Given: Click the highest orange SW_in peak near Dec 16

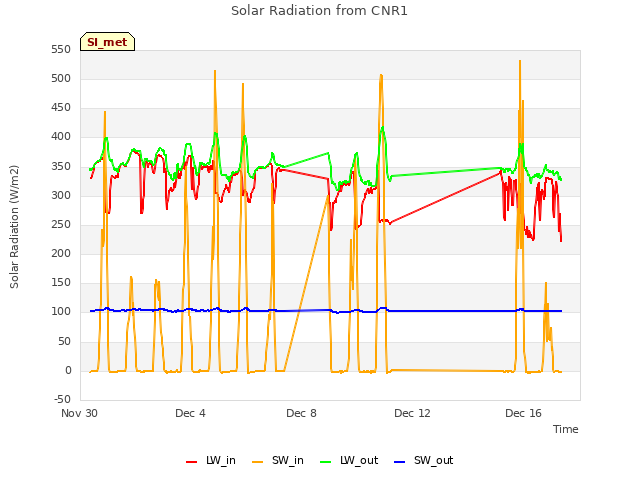Looking at the screenshot, I should click(520, 61).
